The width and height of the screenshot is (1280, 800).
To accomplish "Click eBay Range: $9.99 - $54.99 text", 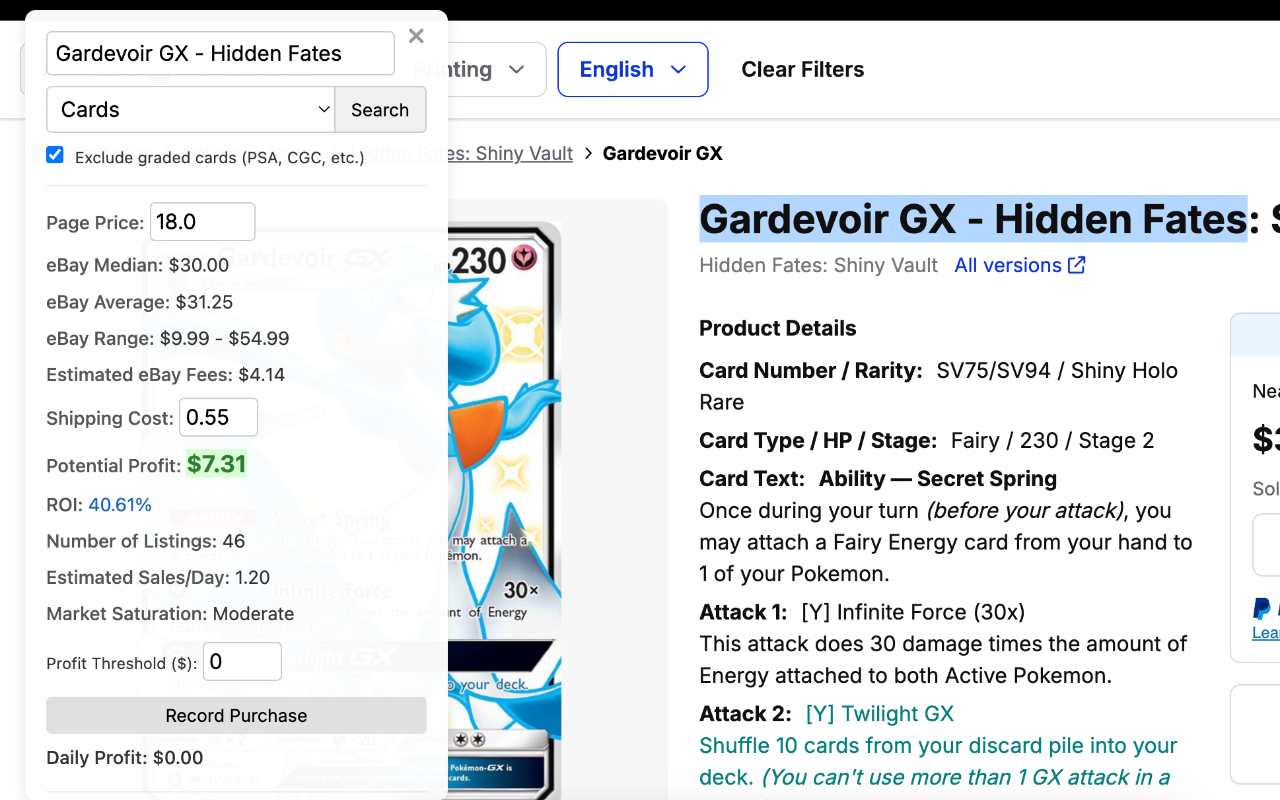I will coord(168,339).
